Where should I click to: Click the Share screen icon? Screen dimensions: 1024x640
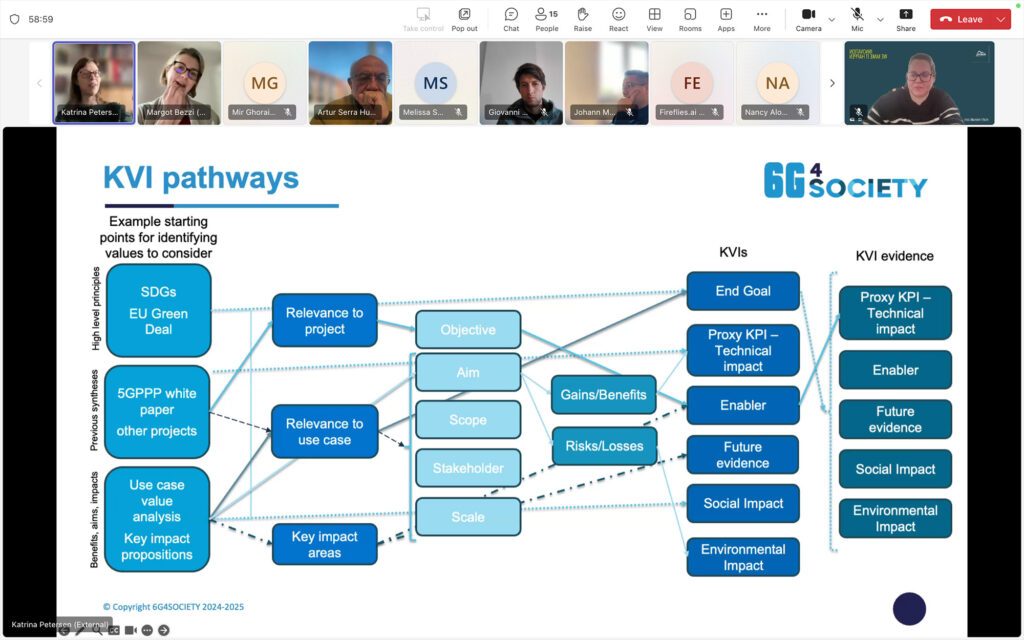905,19
